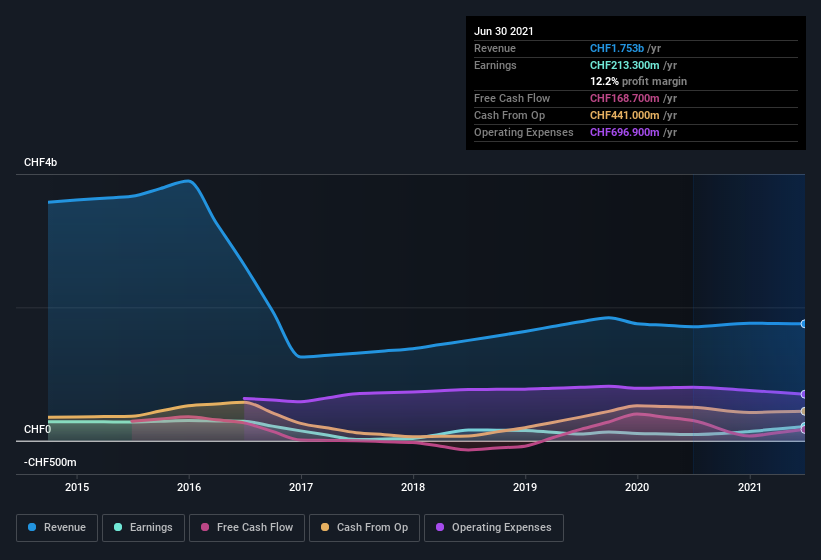821x560 pixels.
Task: Click the CHF168.700m free cash flow value
Action: [625, 98]
